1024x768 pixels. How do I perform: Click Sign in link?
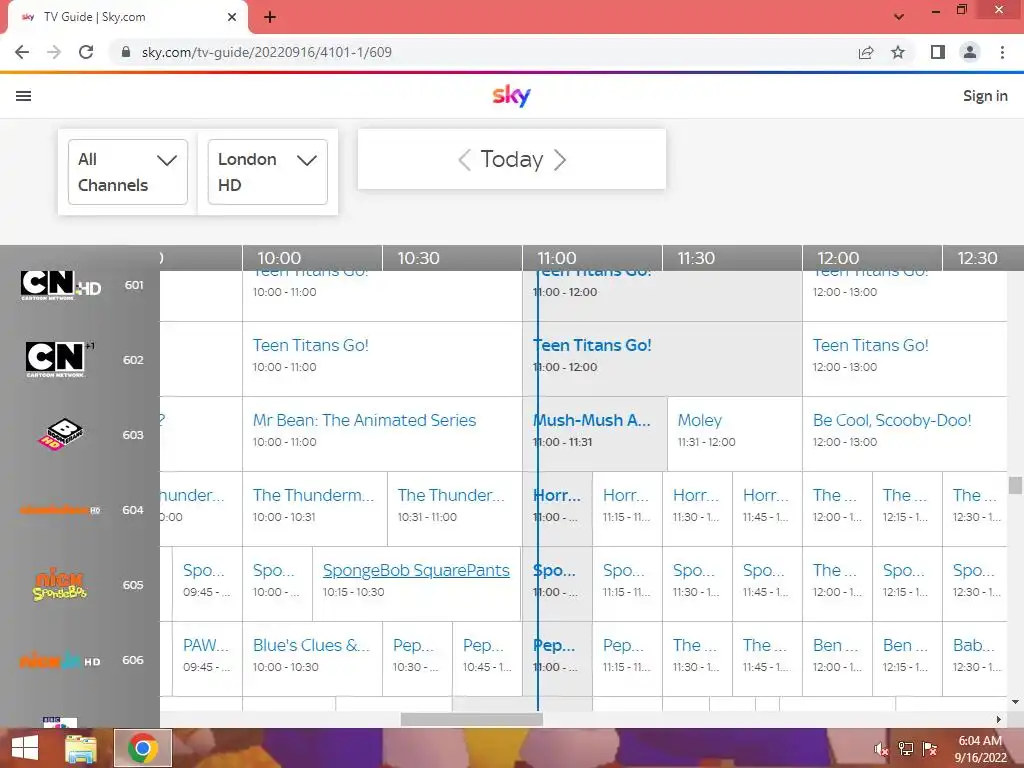click(985, 96)
